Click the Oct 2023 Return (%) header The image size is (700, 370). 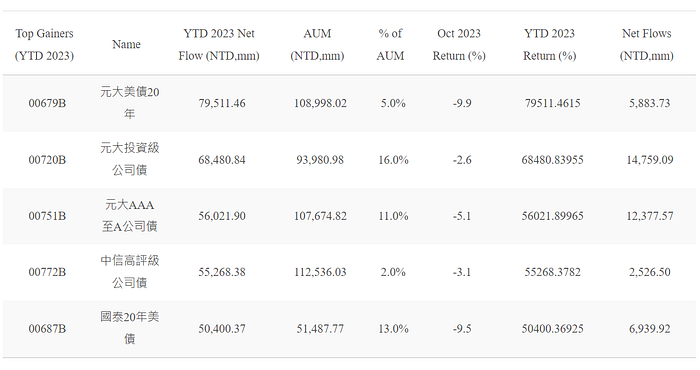pos(459,45)
